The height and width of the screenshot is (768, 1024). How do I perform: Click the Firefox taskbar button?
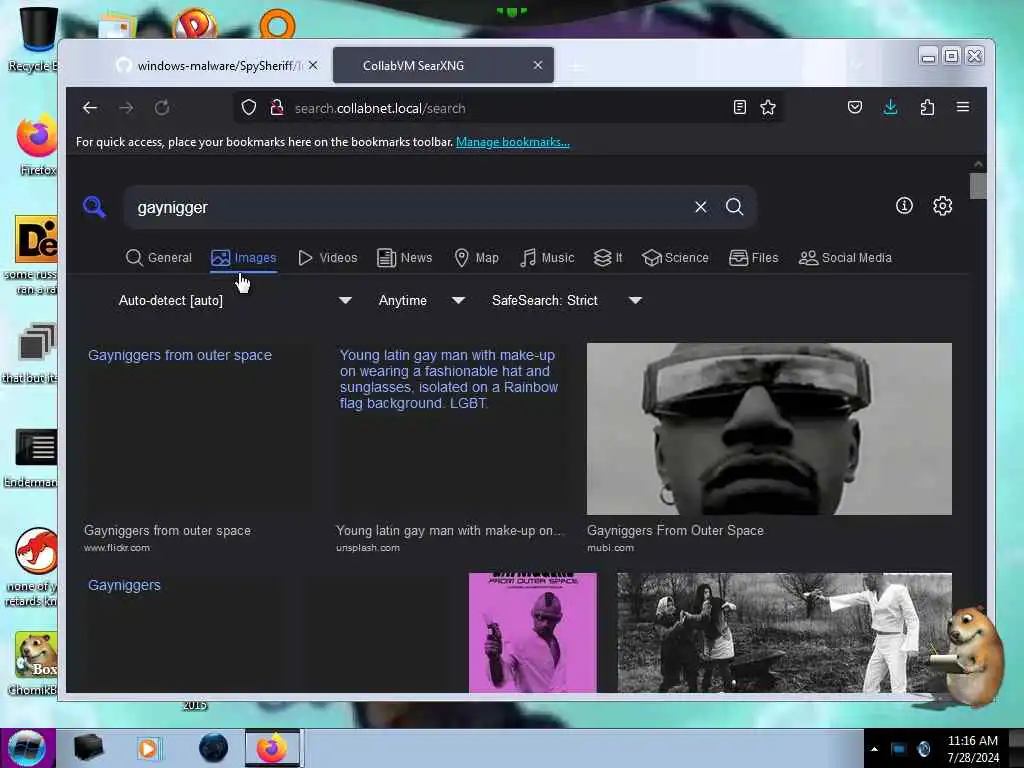coord(272,748)
